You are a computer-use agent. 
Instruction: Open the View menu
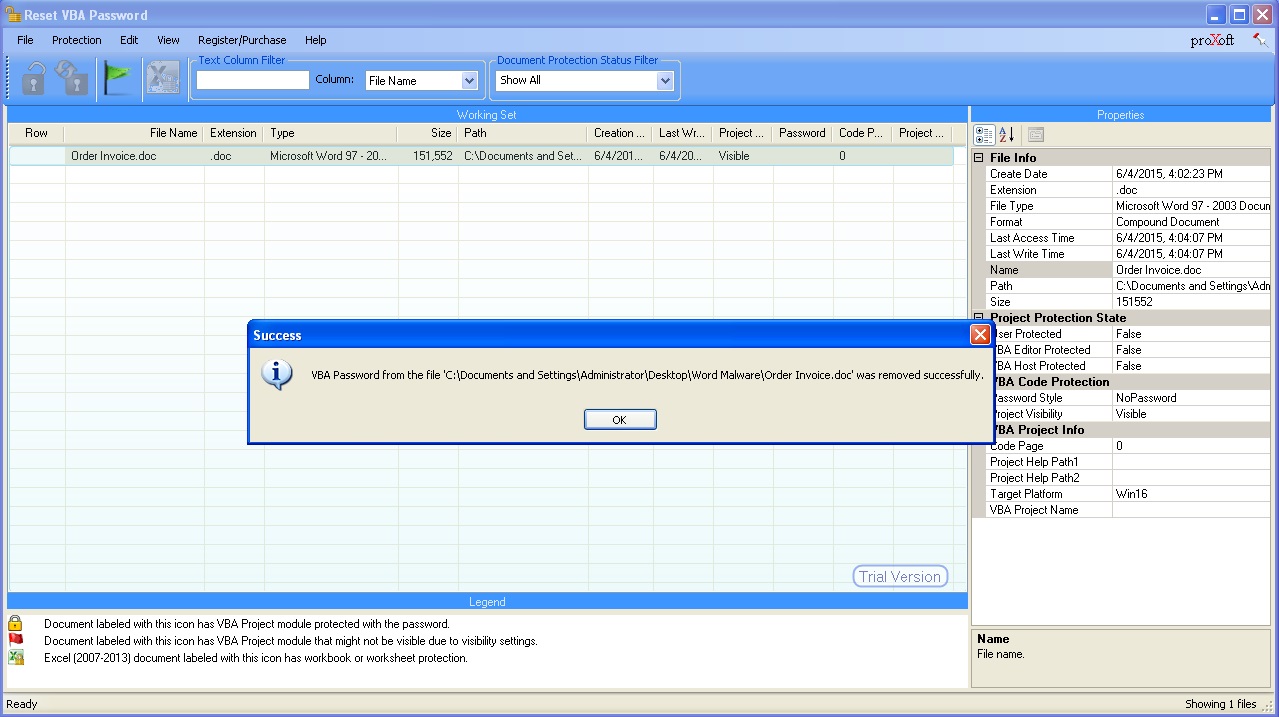click(x=168, y=40)
